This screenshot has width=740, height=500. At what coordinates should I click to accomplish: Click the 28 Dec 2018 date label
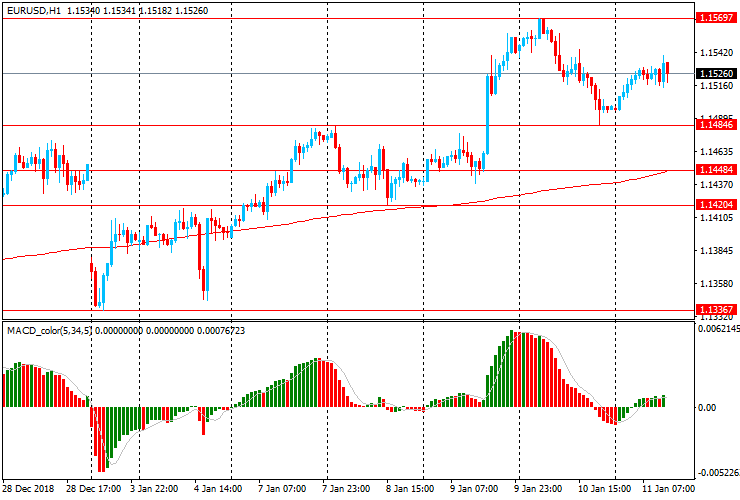[29, 489]
